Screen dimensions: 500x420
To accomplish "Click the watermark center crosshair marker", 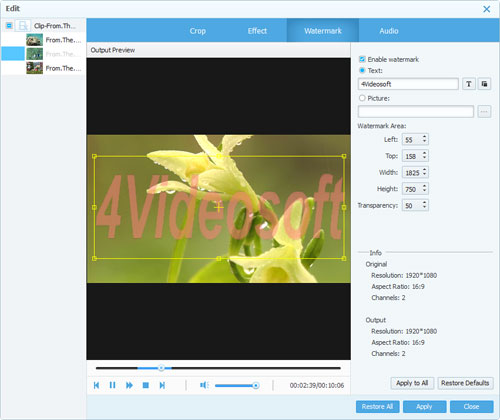I will click(x=219, y=207).
